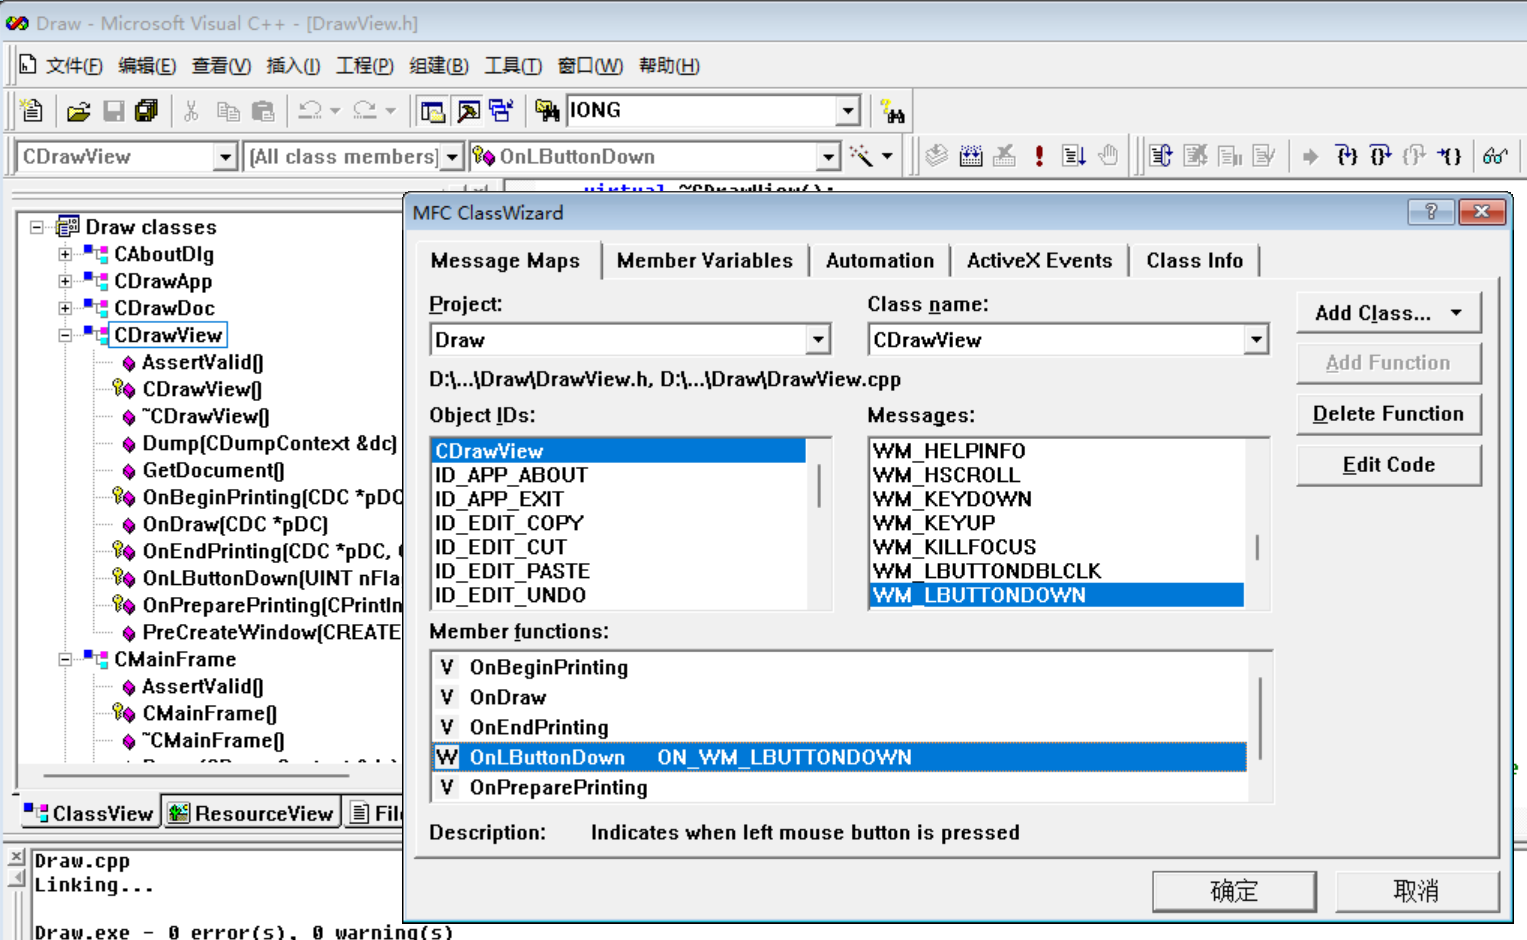Select ID_APP_ABOUT in Object IDs list
Screen dimensions: 1527x940
click(x=618, y=475)
